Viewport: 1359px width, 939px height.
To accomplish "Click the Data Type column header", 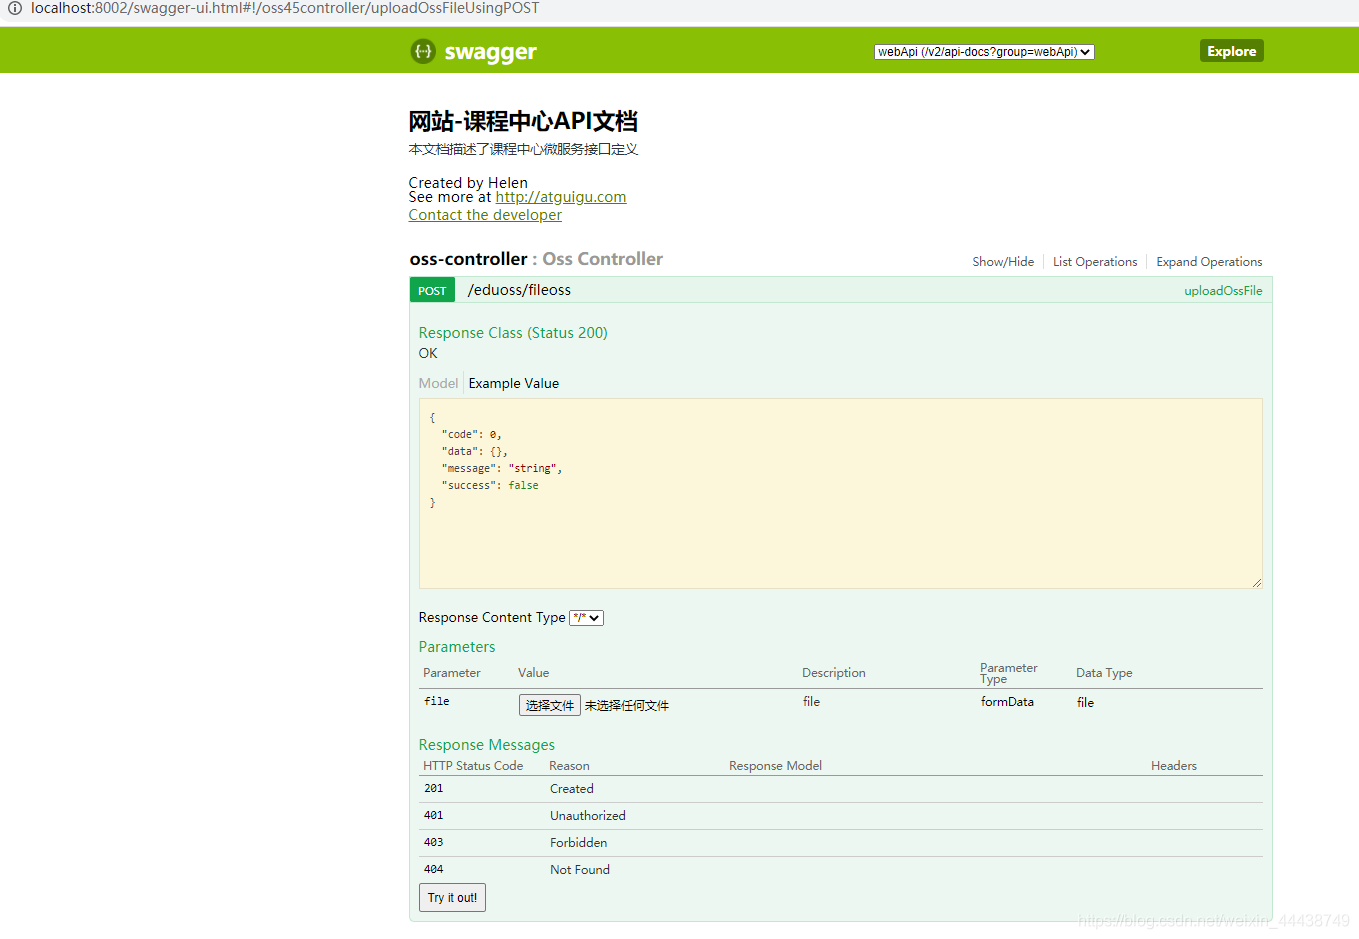I will [x=1104, y=673].
